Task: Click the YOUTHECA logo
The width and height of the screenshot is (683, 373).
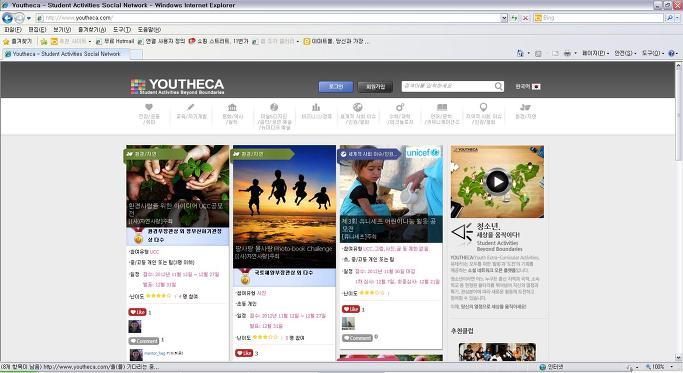Action: [x=177, y=86]
